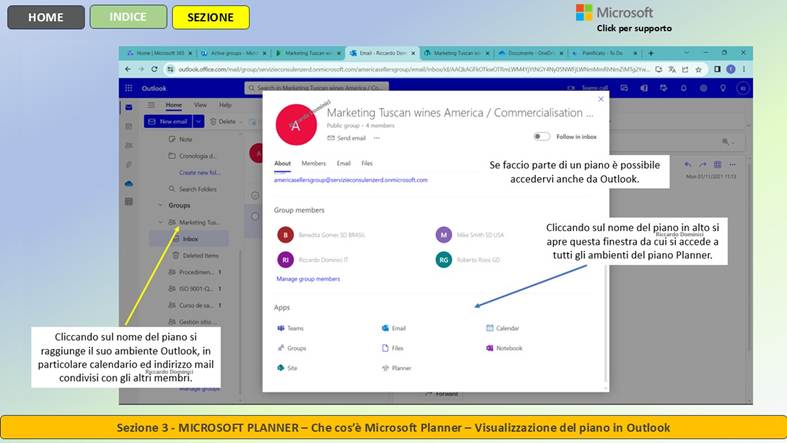Expand the New email dropdown arrow
The image size is (787, 443).
point(199,121)
